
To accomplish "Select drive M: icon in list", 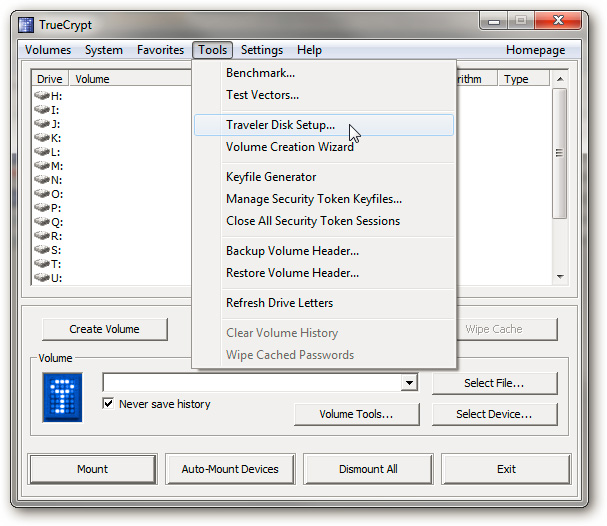I will [42, 166].
